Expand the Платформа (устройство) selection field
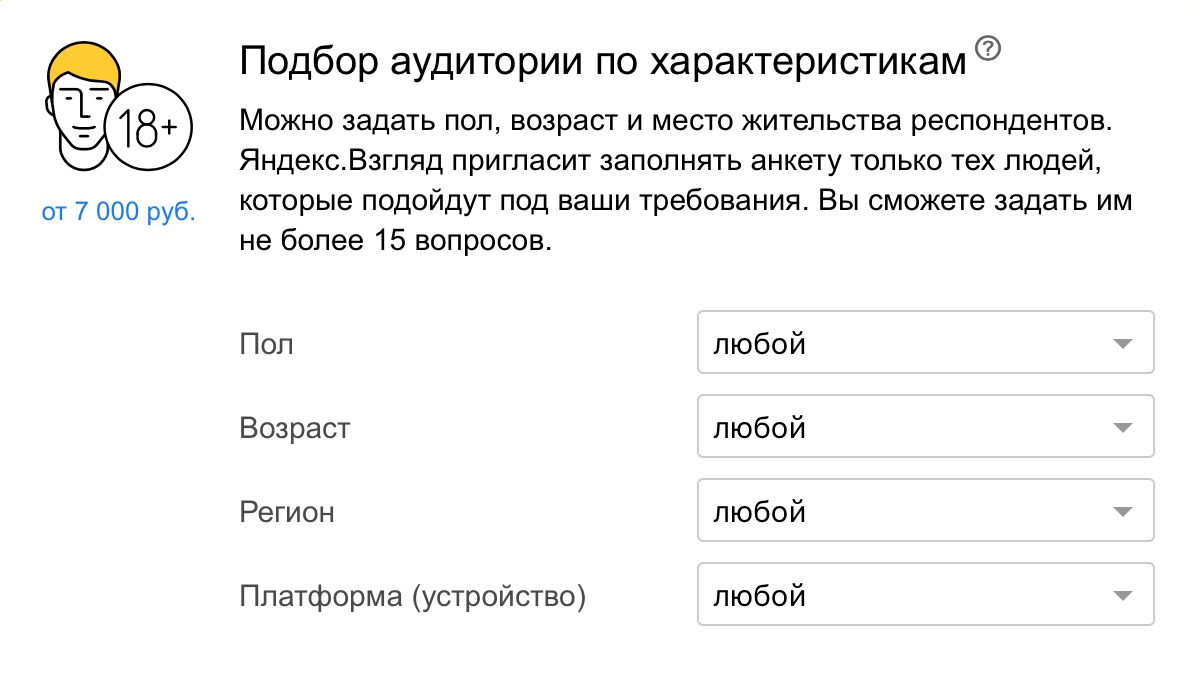Viewport: 1192px width, 680px height. pyautogui.click(x=924, y=597)
